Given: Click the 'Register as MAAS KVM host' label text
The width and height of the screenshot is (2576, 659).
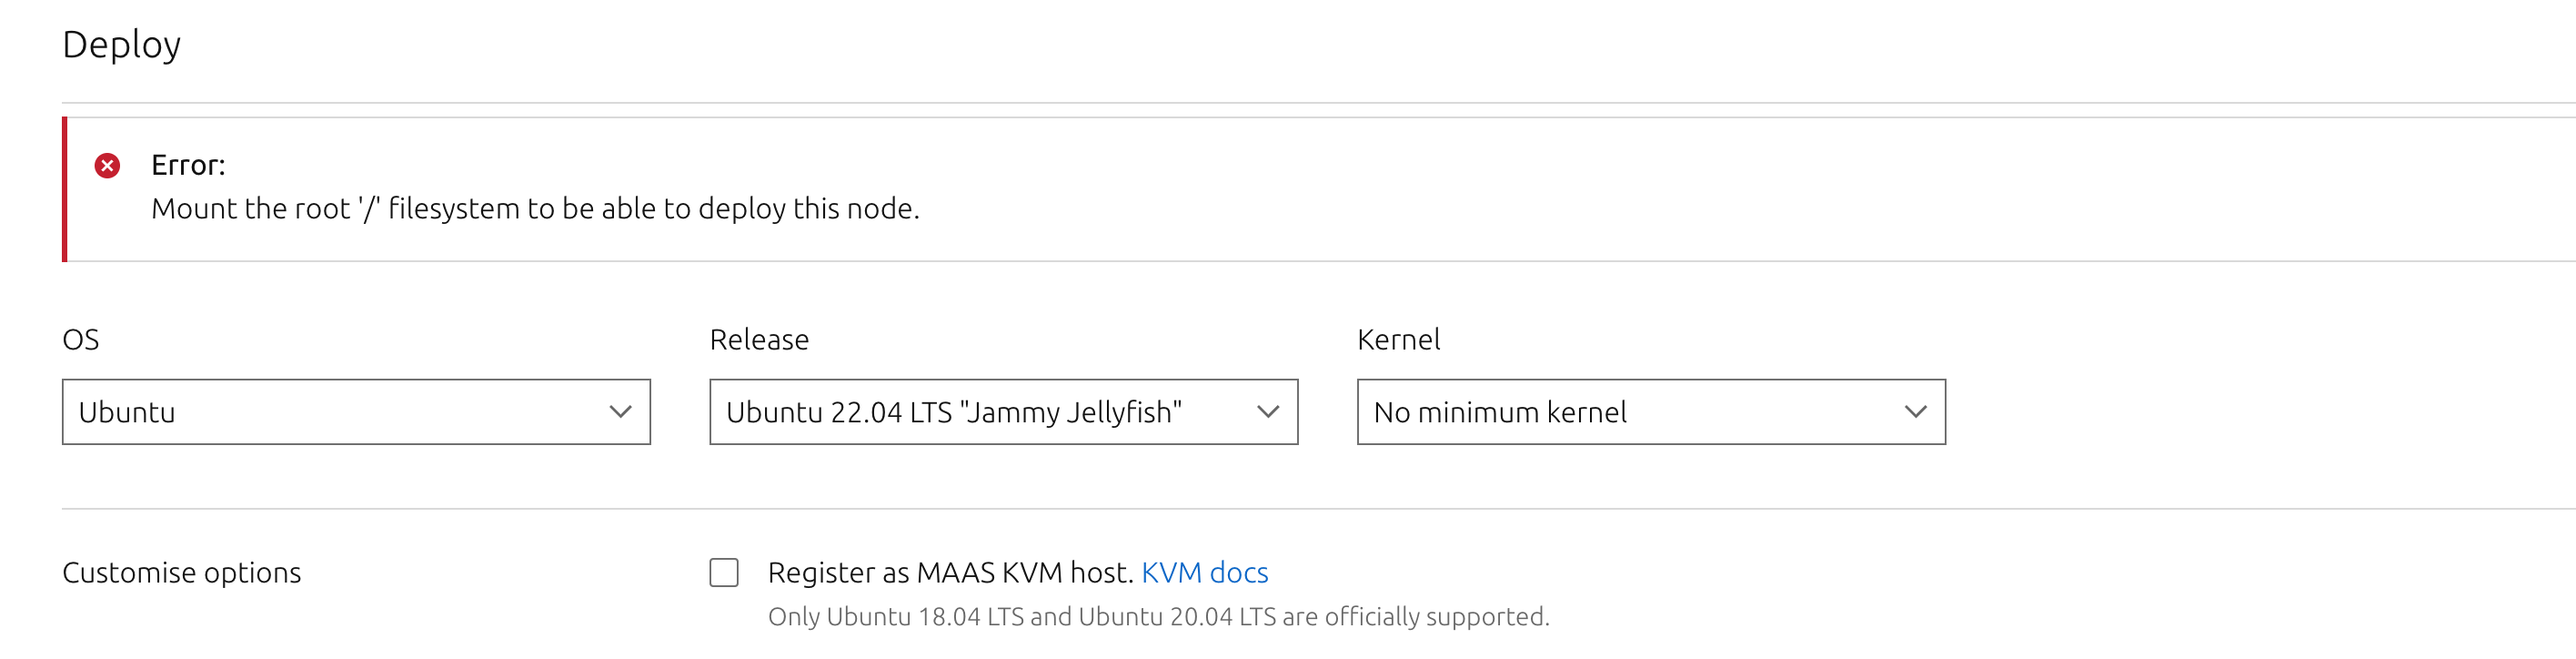Looking at the screenshot, I should tap(950, 573).
